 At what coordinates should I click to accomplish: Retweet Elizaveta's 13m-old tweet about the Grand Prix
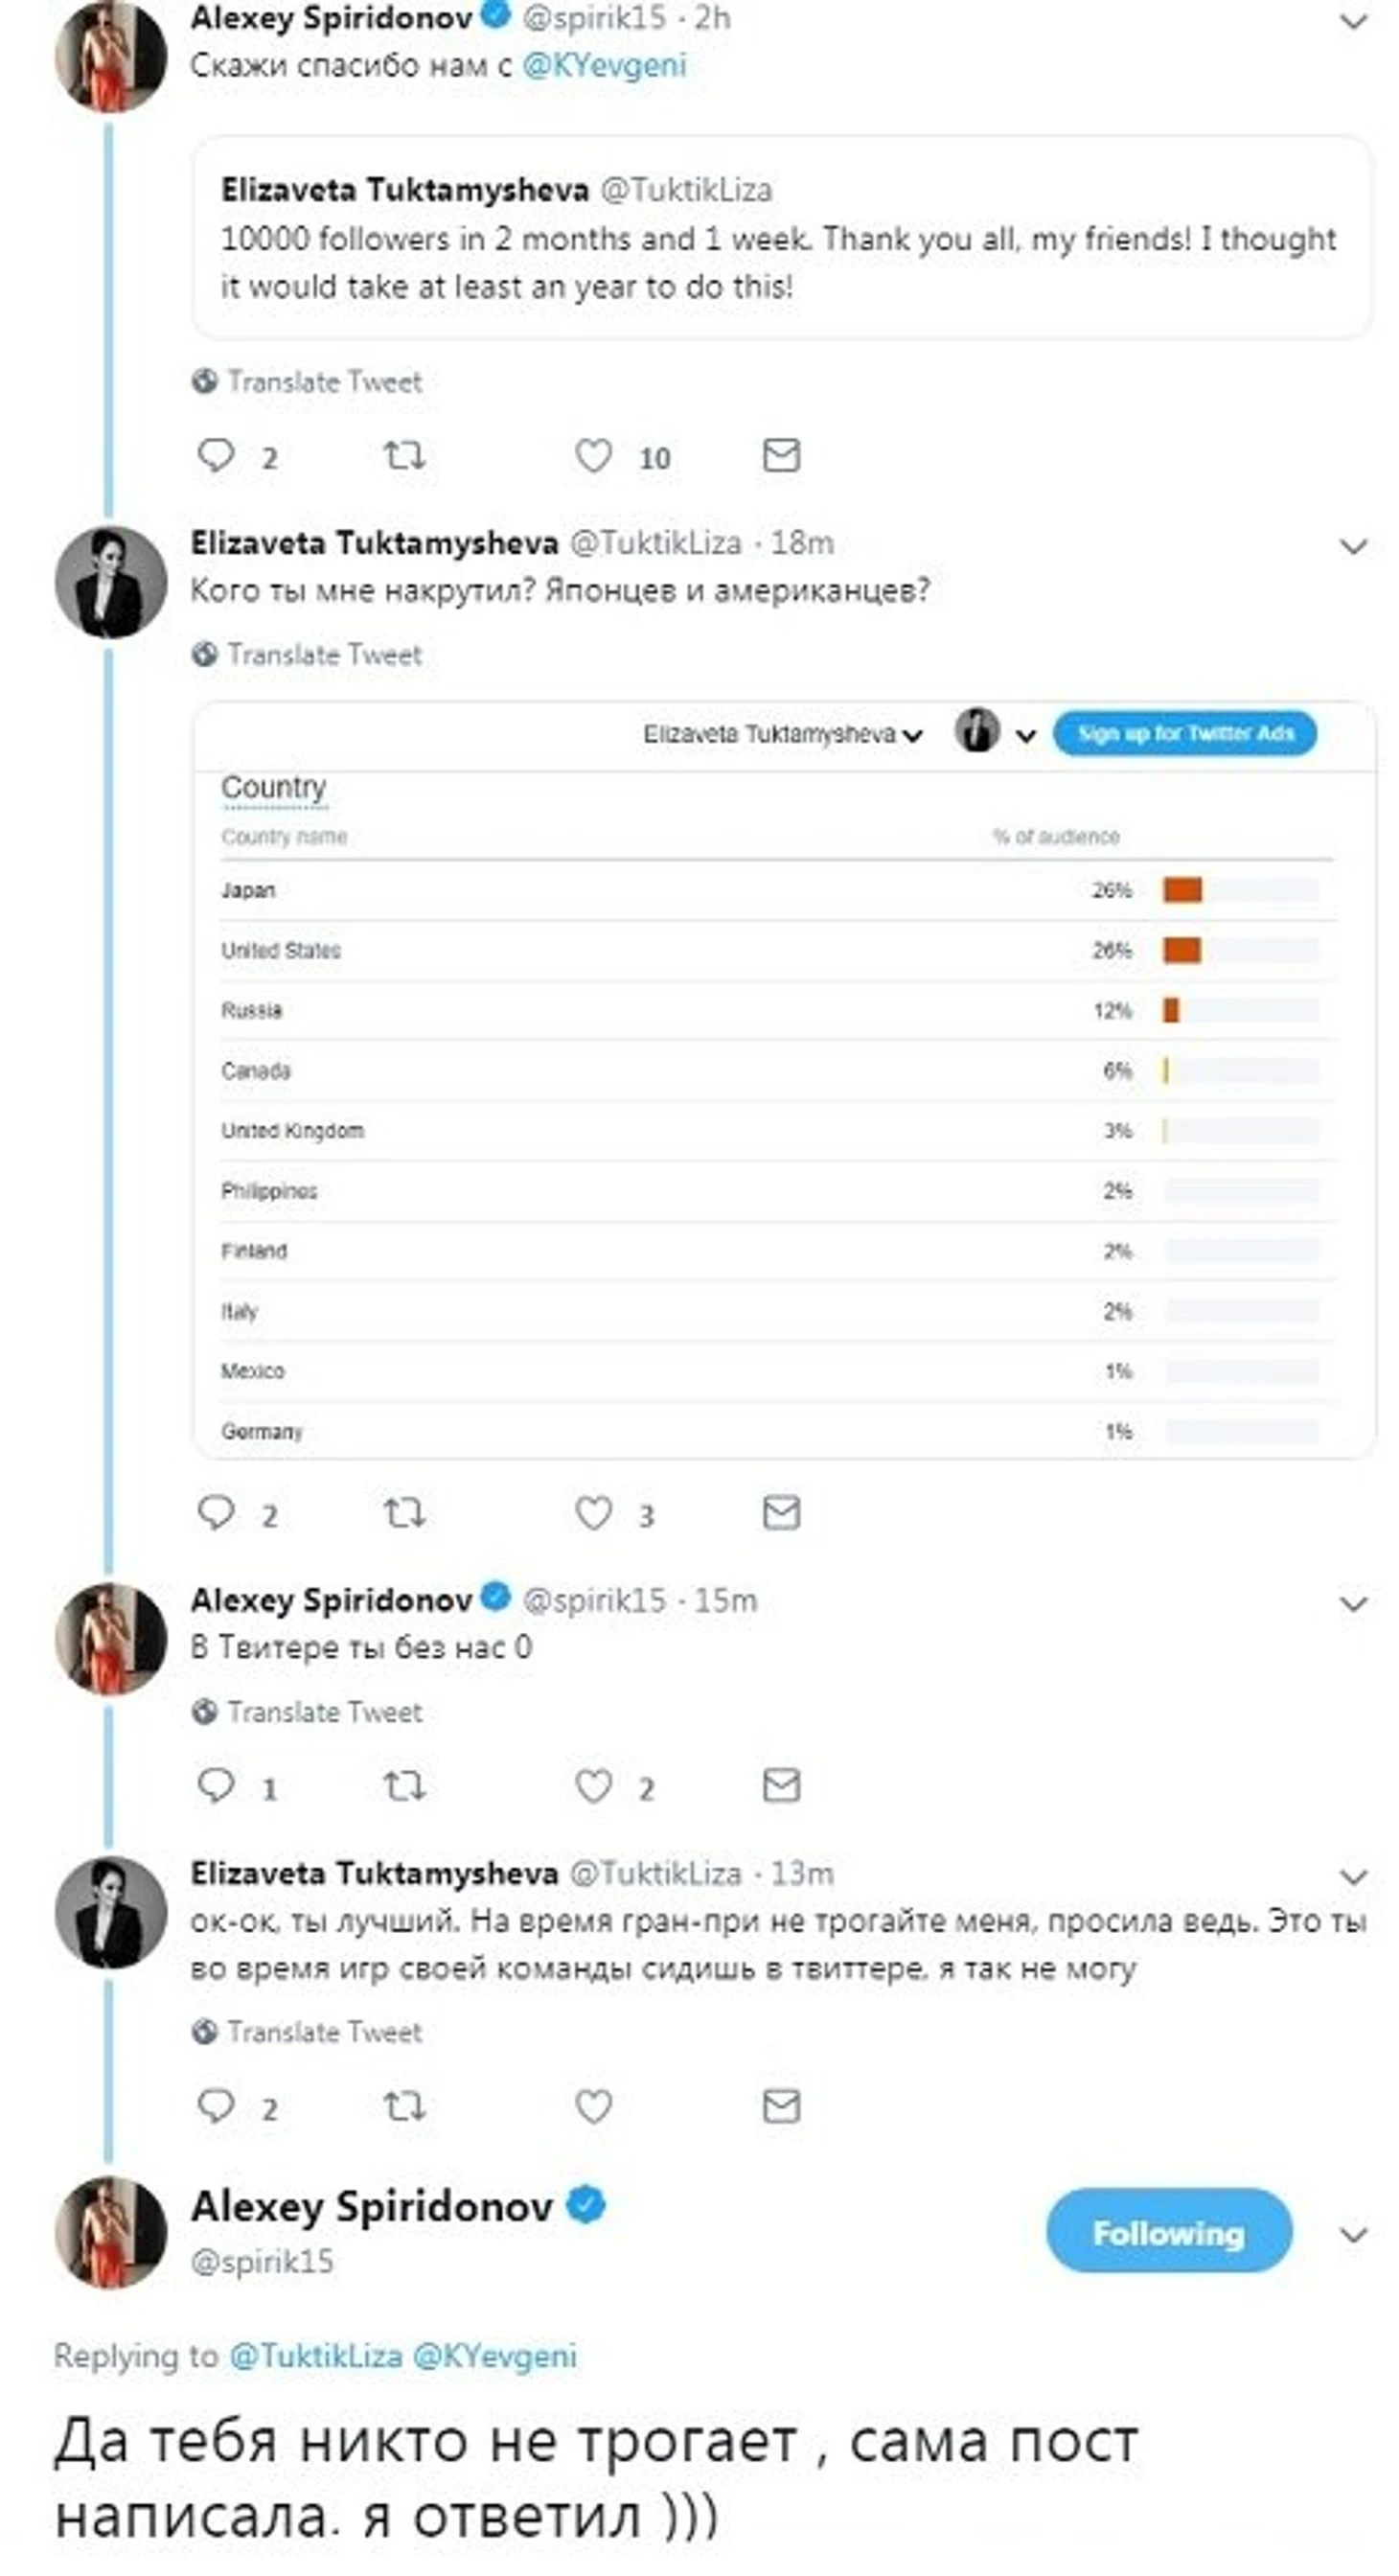tap(405, 2106)
